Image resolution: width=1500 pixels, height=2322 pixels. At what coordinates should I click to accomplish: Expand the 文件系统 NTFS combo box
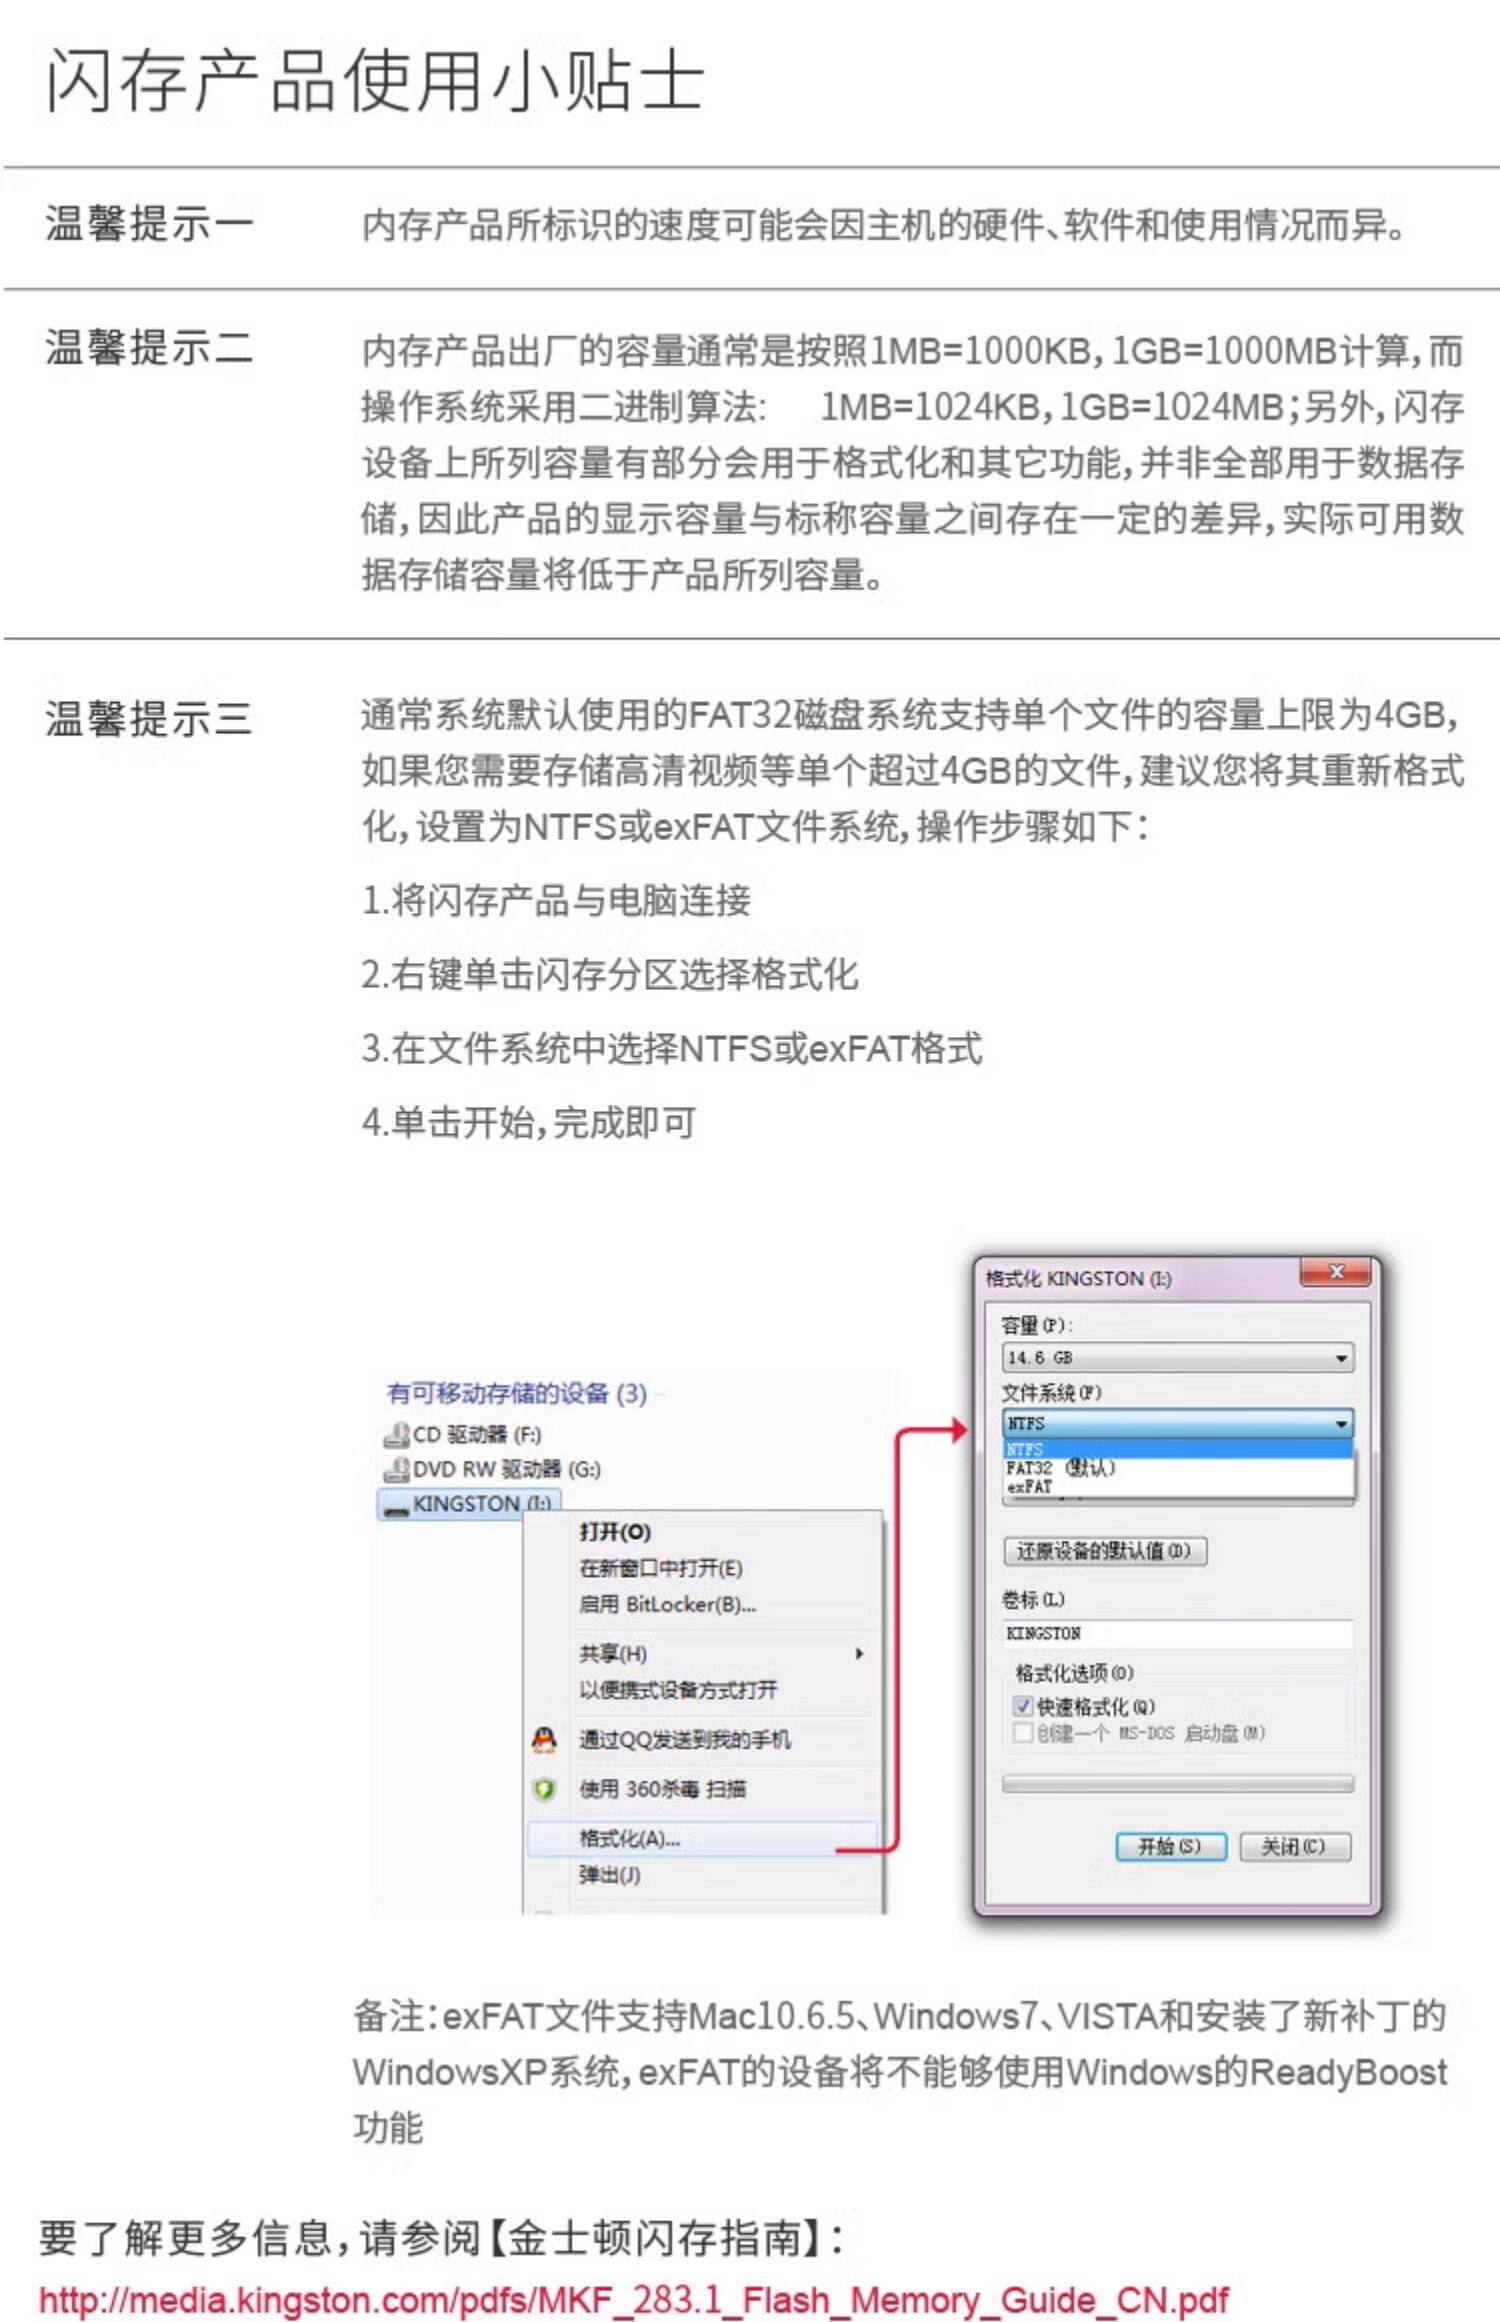[x=1178, y=1423]
